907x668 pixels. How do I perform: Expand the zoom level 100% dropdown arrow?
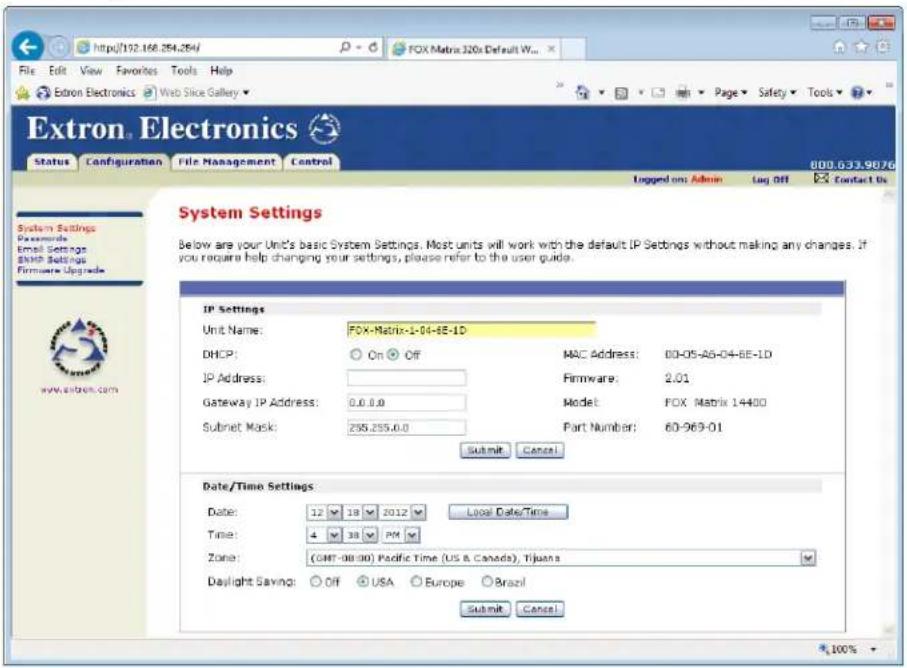coord(873,649)
